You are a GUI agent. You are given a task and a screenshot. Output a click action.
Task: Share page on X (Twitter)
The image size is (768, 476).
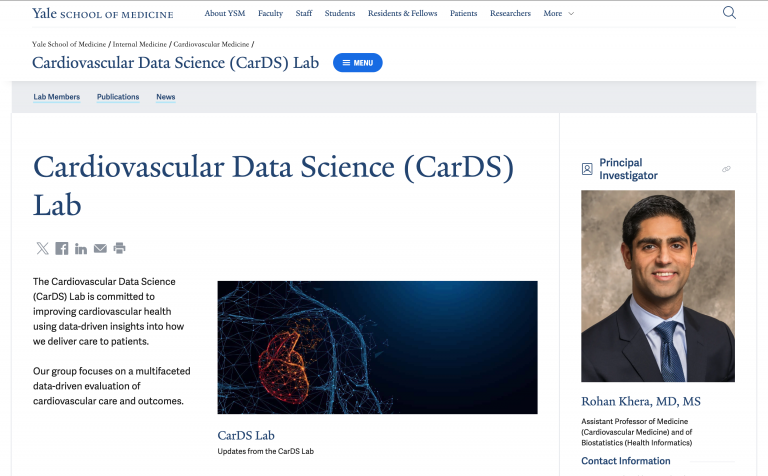point(43,248)
